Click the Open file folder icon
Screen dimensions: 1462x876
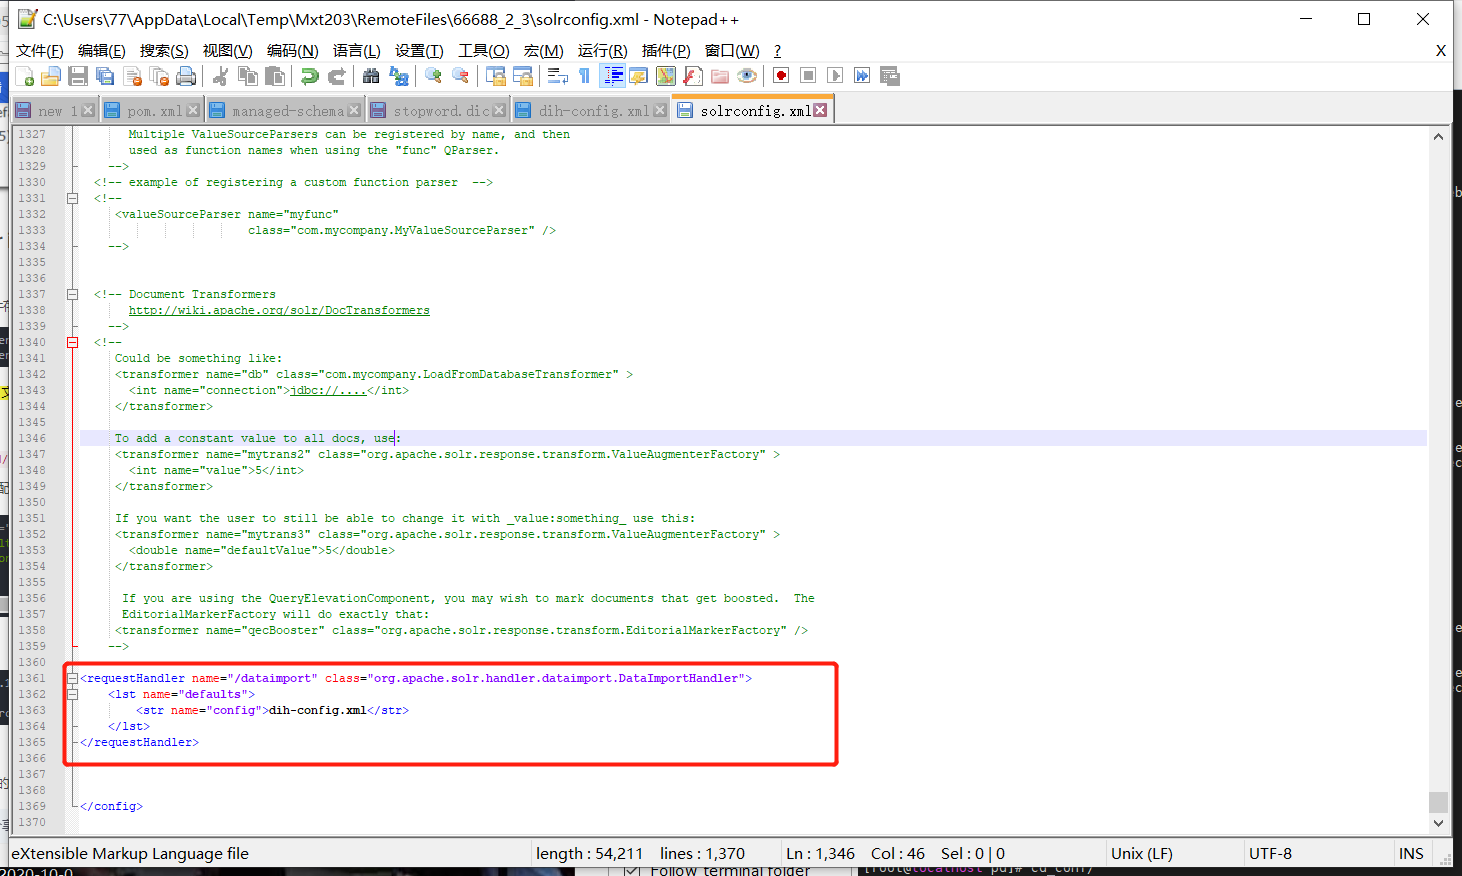[x=51, y=76]
